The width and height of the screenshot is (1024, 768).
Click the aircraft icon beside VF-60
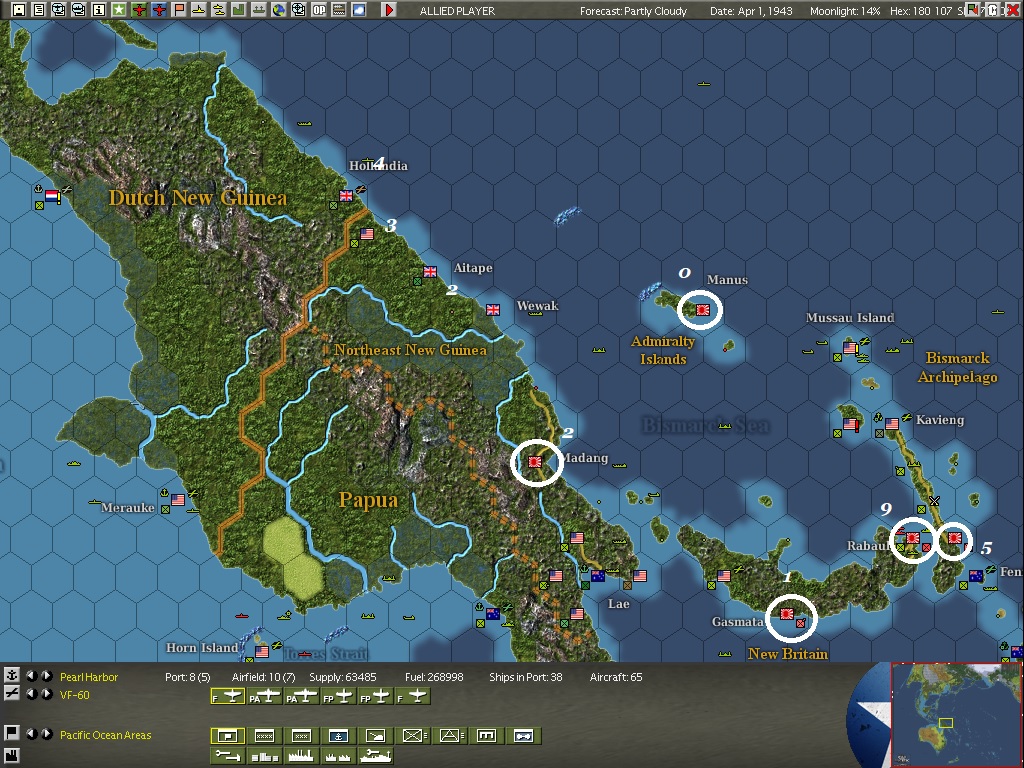click(x=11, y=694)
